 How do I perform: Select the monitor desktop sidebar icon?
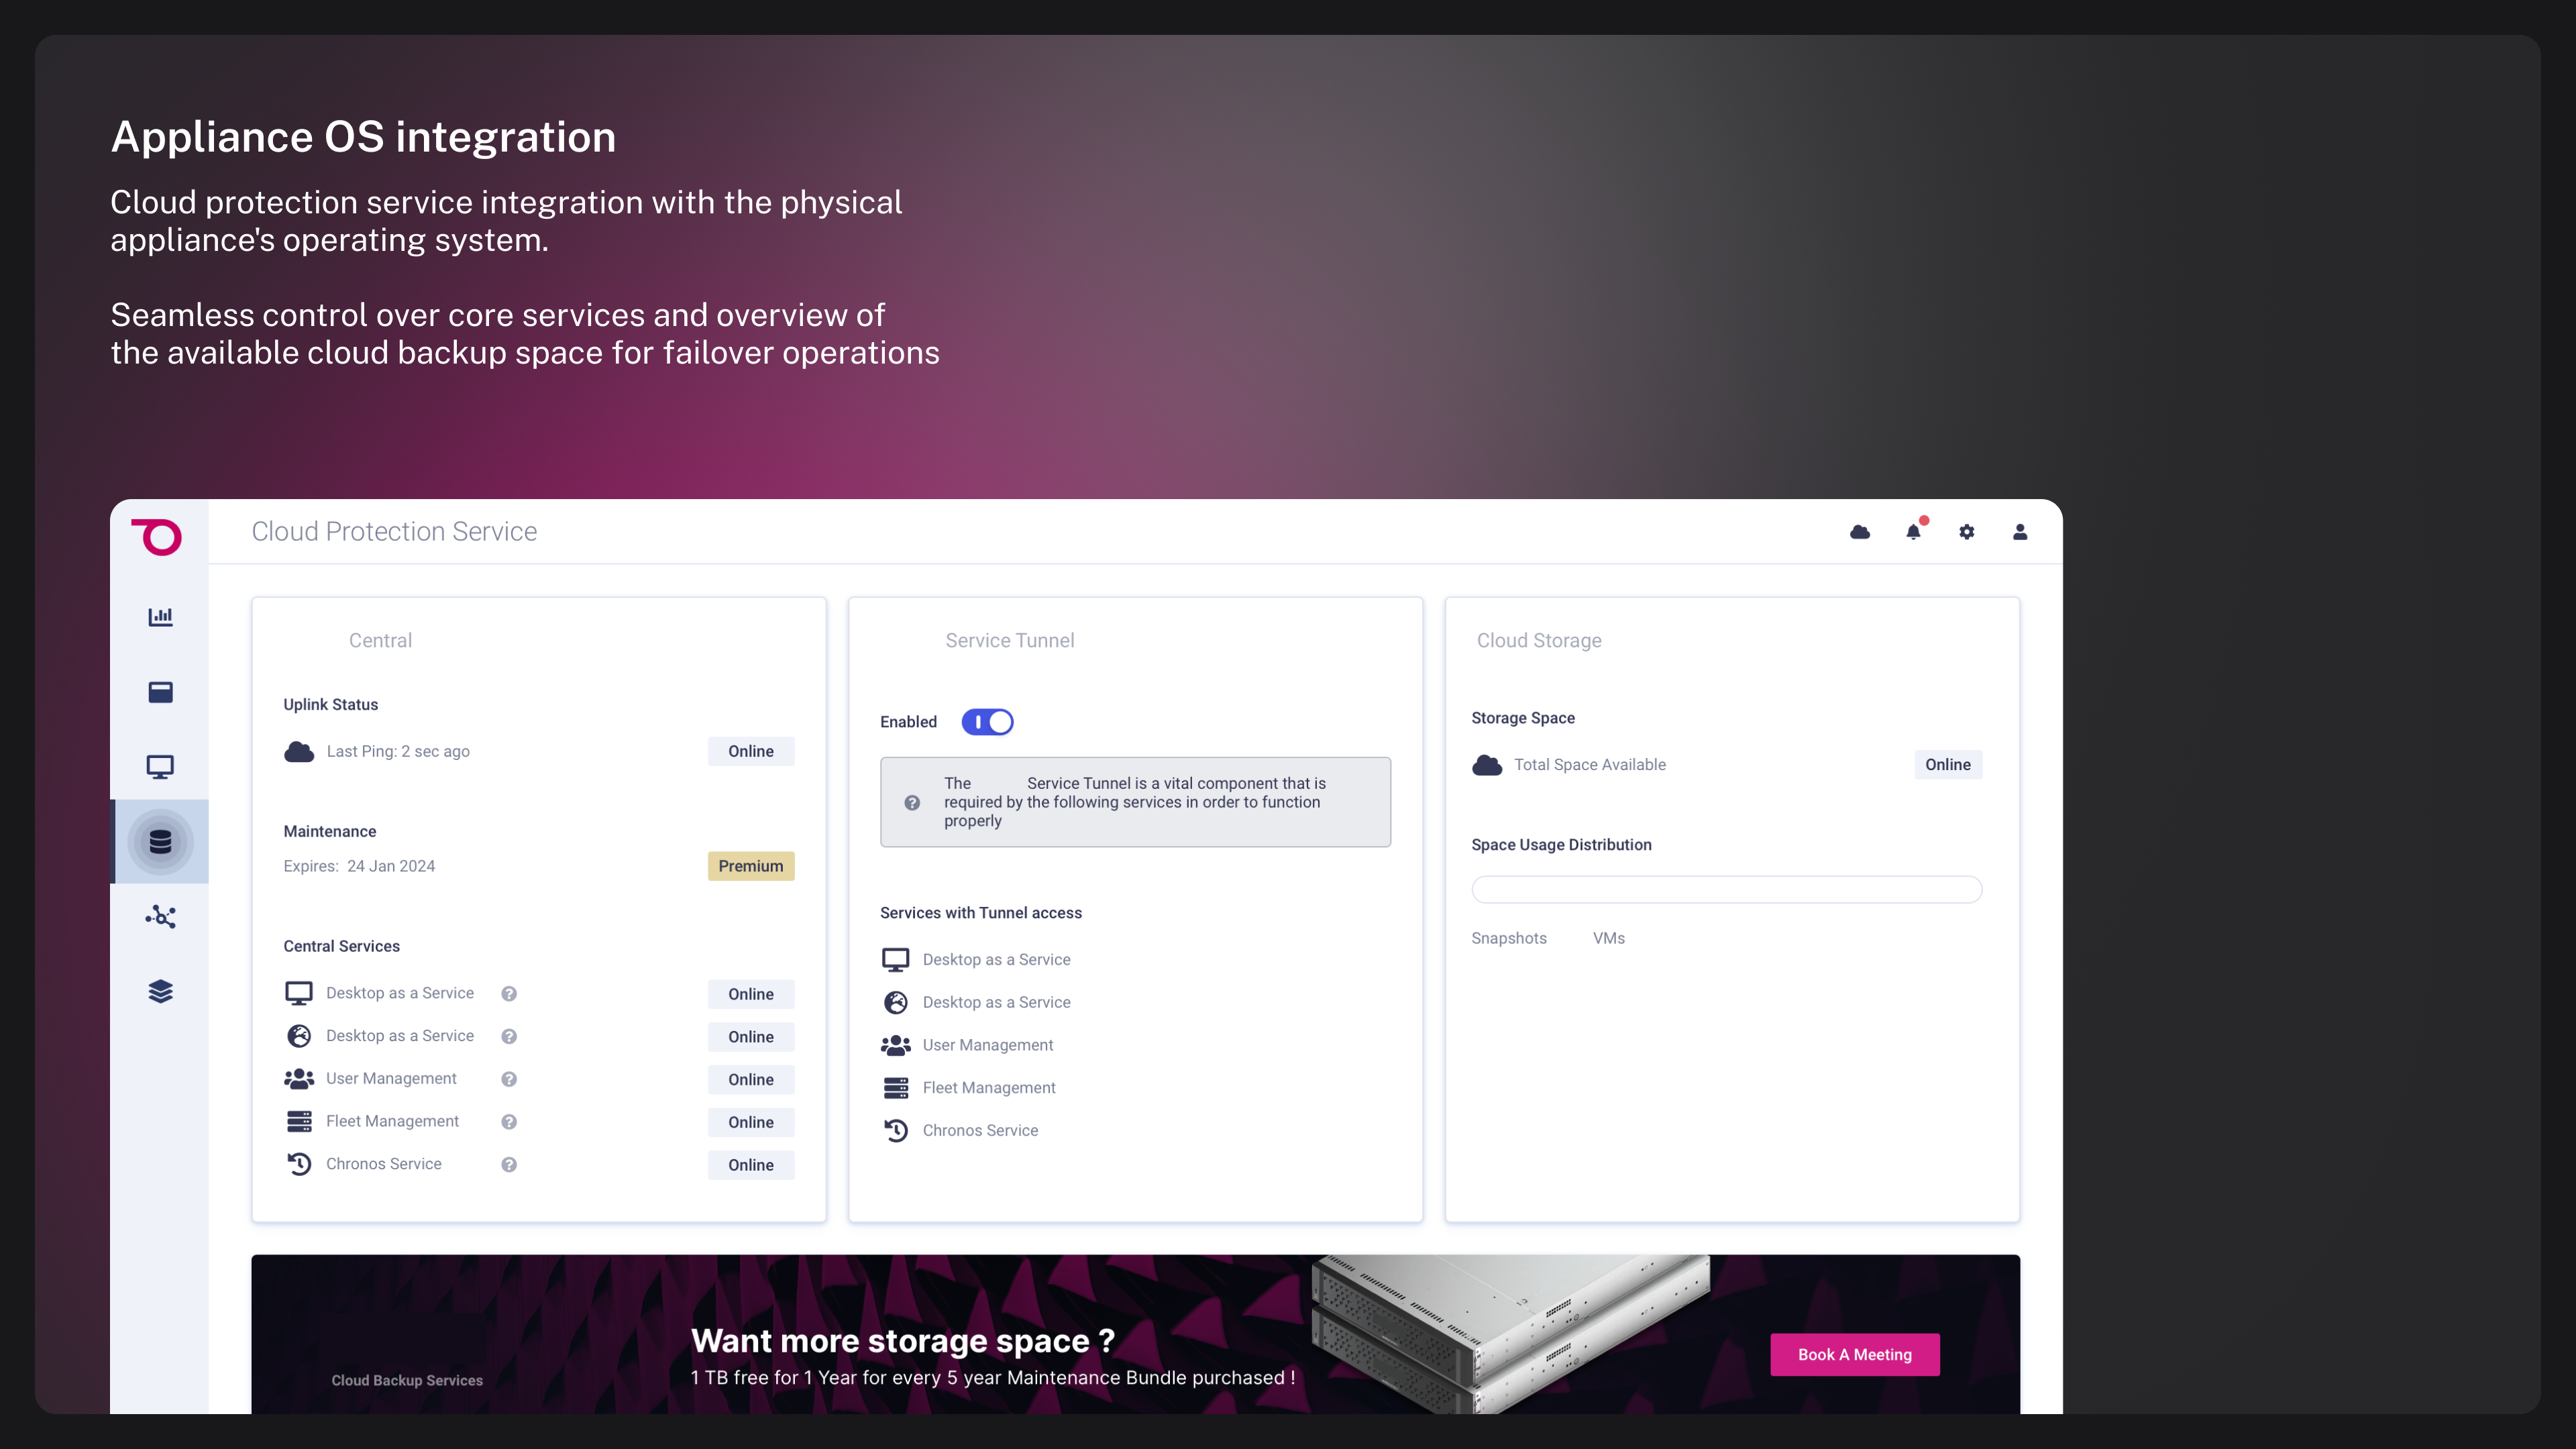(160, 767)
